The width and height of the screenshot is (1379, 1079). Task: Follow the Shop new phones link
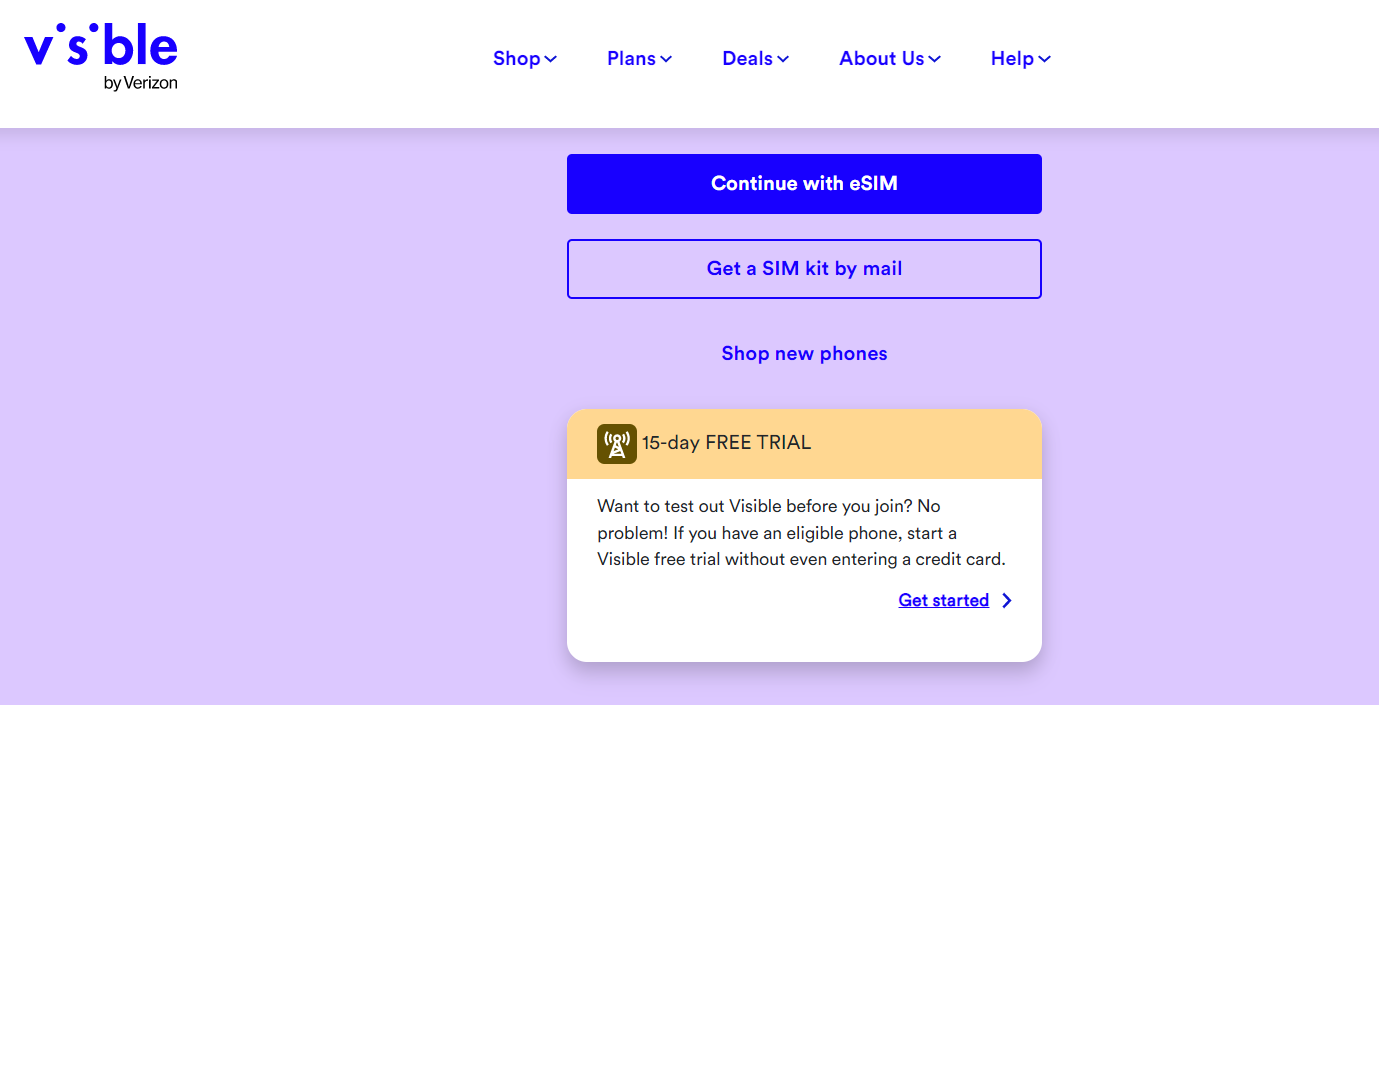click(804, 354)
